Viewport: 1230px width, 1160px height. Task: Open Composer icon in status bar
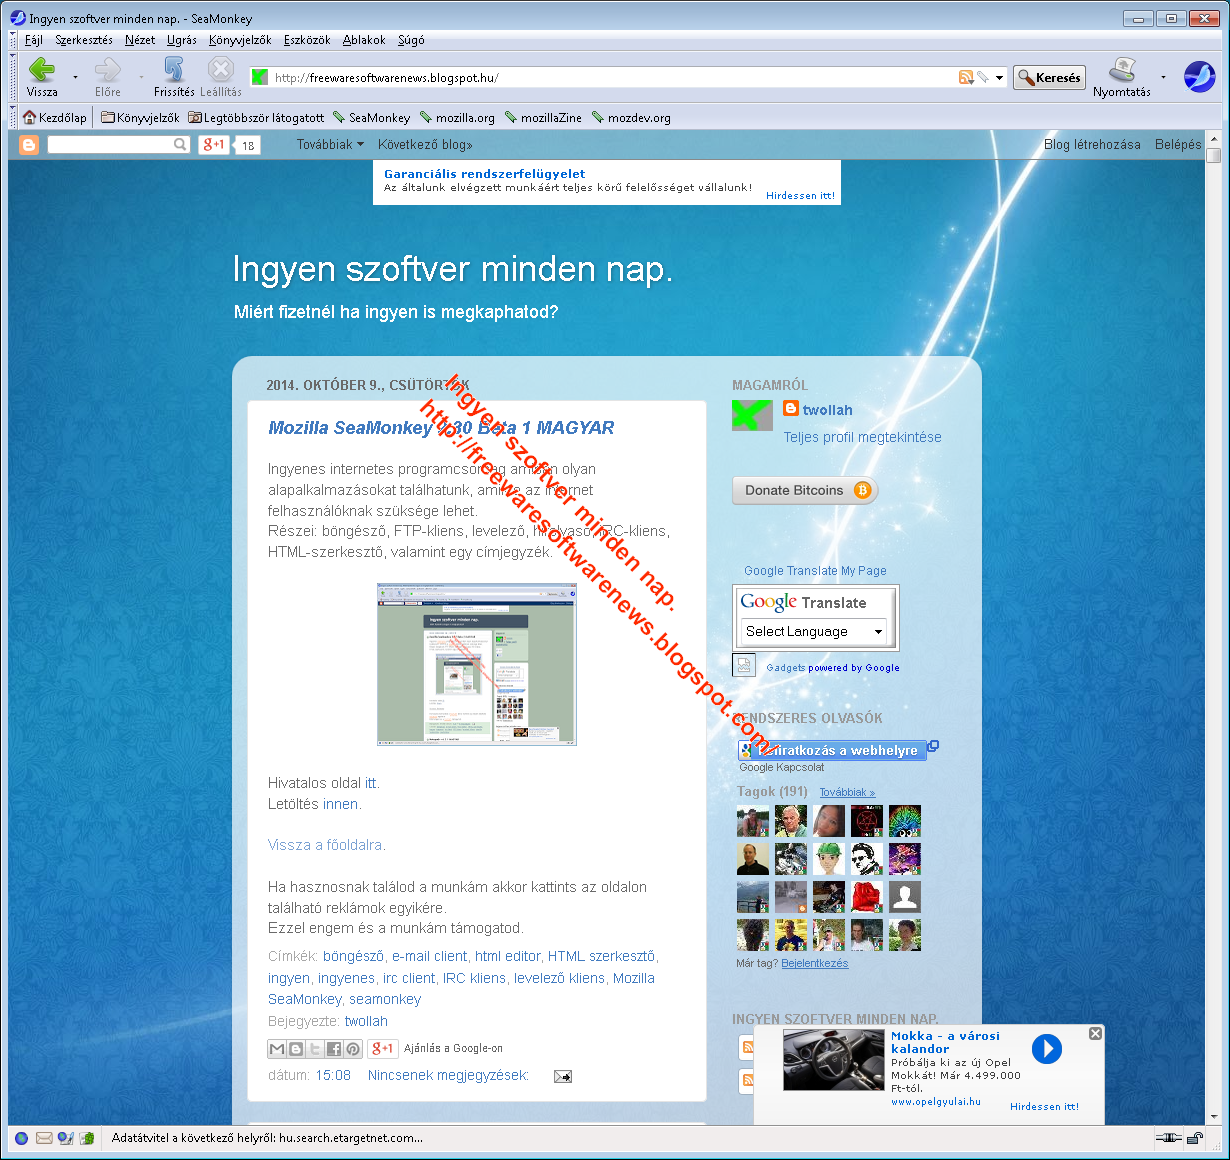pos(66,1138)
